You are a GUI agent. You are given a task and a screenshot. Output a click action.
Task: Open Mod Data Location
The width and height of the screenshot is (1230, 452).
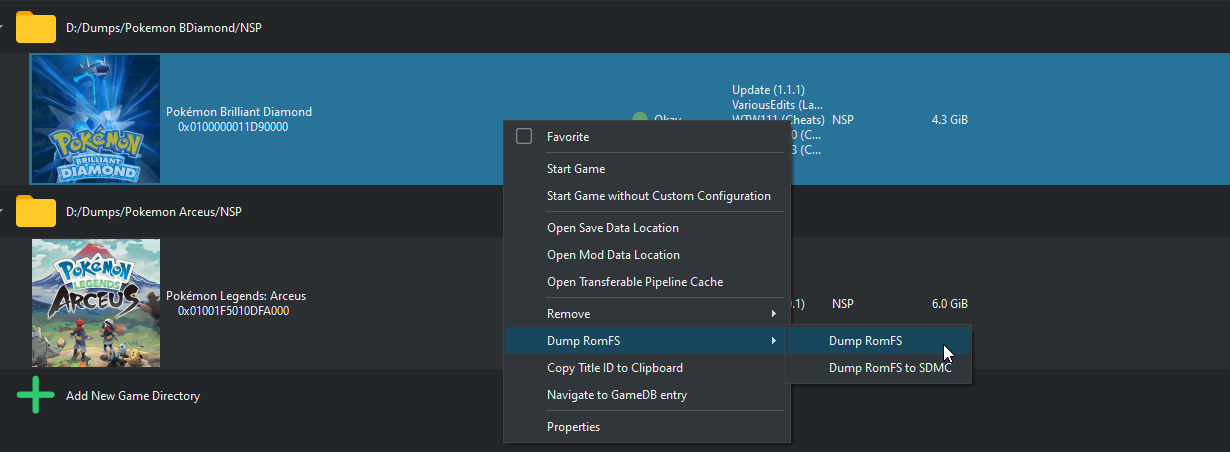click(613, 255)
